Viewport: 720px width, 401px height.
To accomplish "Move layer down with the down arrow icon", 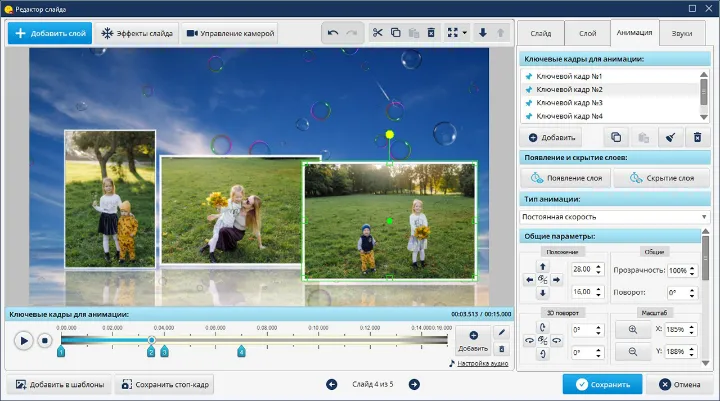I will click(x=483, y=33).
